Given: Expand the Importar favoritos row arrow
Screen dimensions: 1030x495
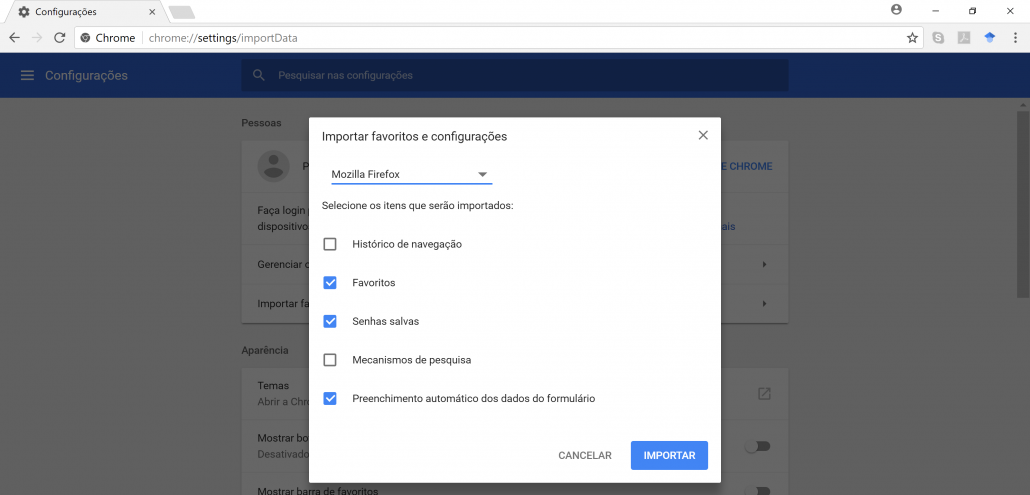Looking at the screenshot, I should tap(764, 304).
